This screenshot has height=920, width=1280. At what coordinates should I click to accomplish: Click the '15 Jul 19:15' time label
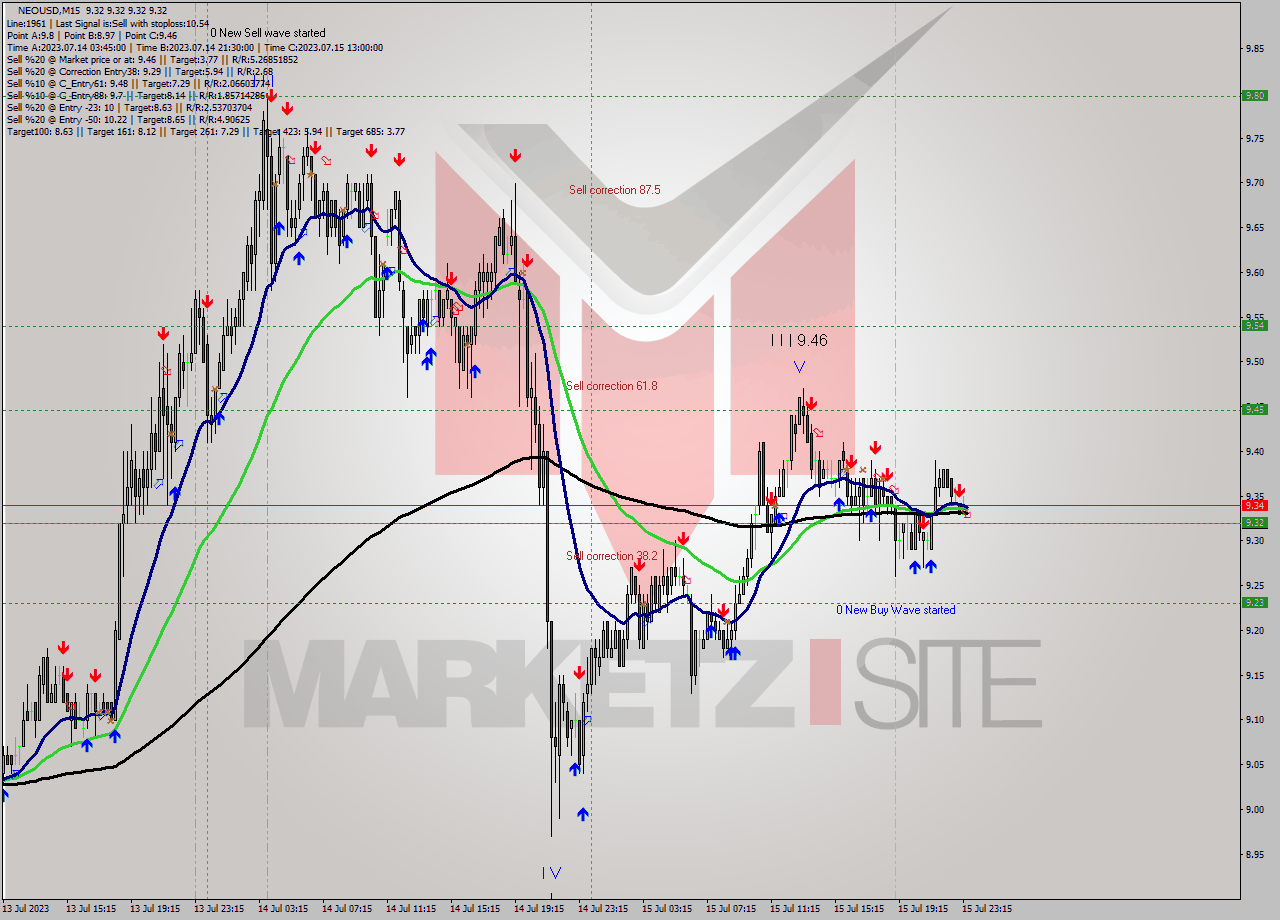pos(923,909)
